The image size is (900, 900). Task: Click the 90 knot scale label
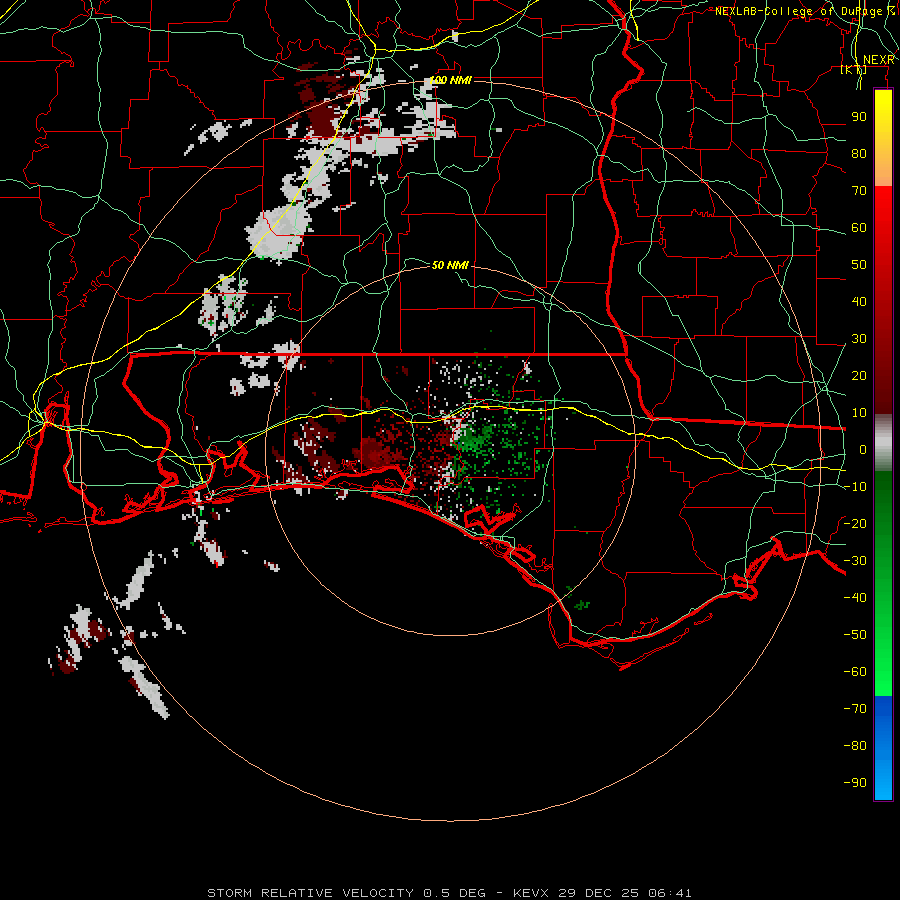tap(859, 117)
